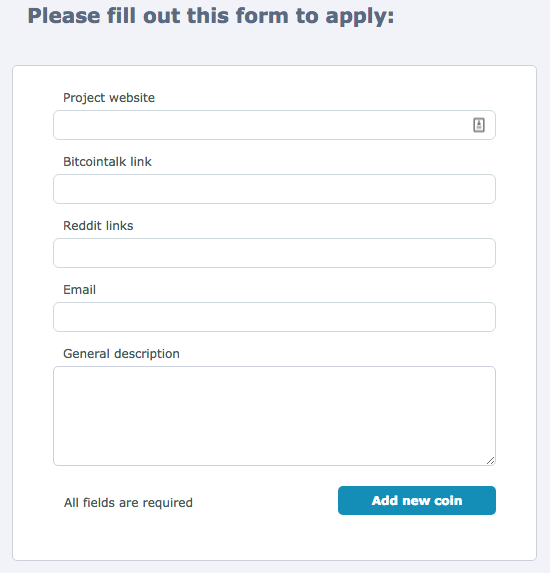
Task: Submit the form with Add new coin
Action: tap(417, 500)
